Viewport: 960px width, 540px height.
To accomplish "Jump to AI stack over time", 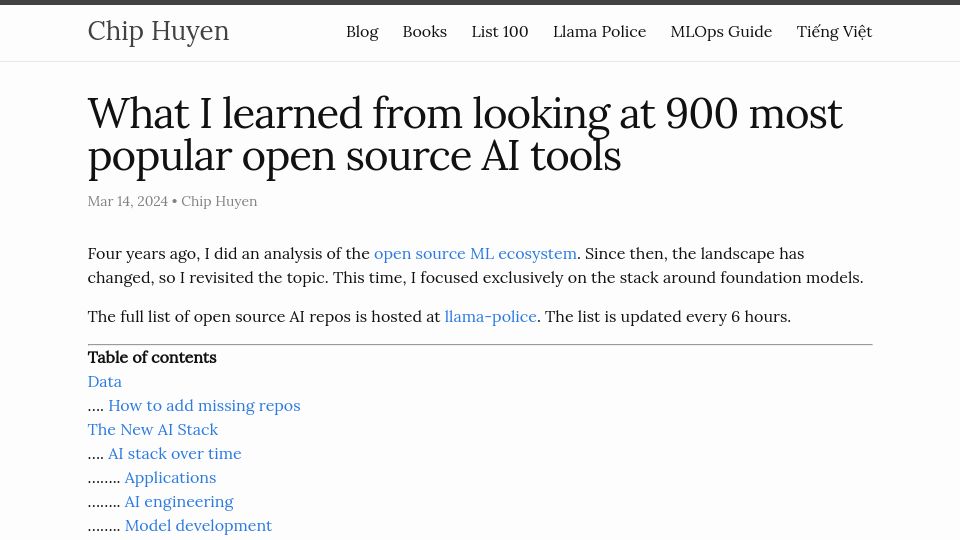I will coord(174,454).
